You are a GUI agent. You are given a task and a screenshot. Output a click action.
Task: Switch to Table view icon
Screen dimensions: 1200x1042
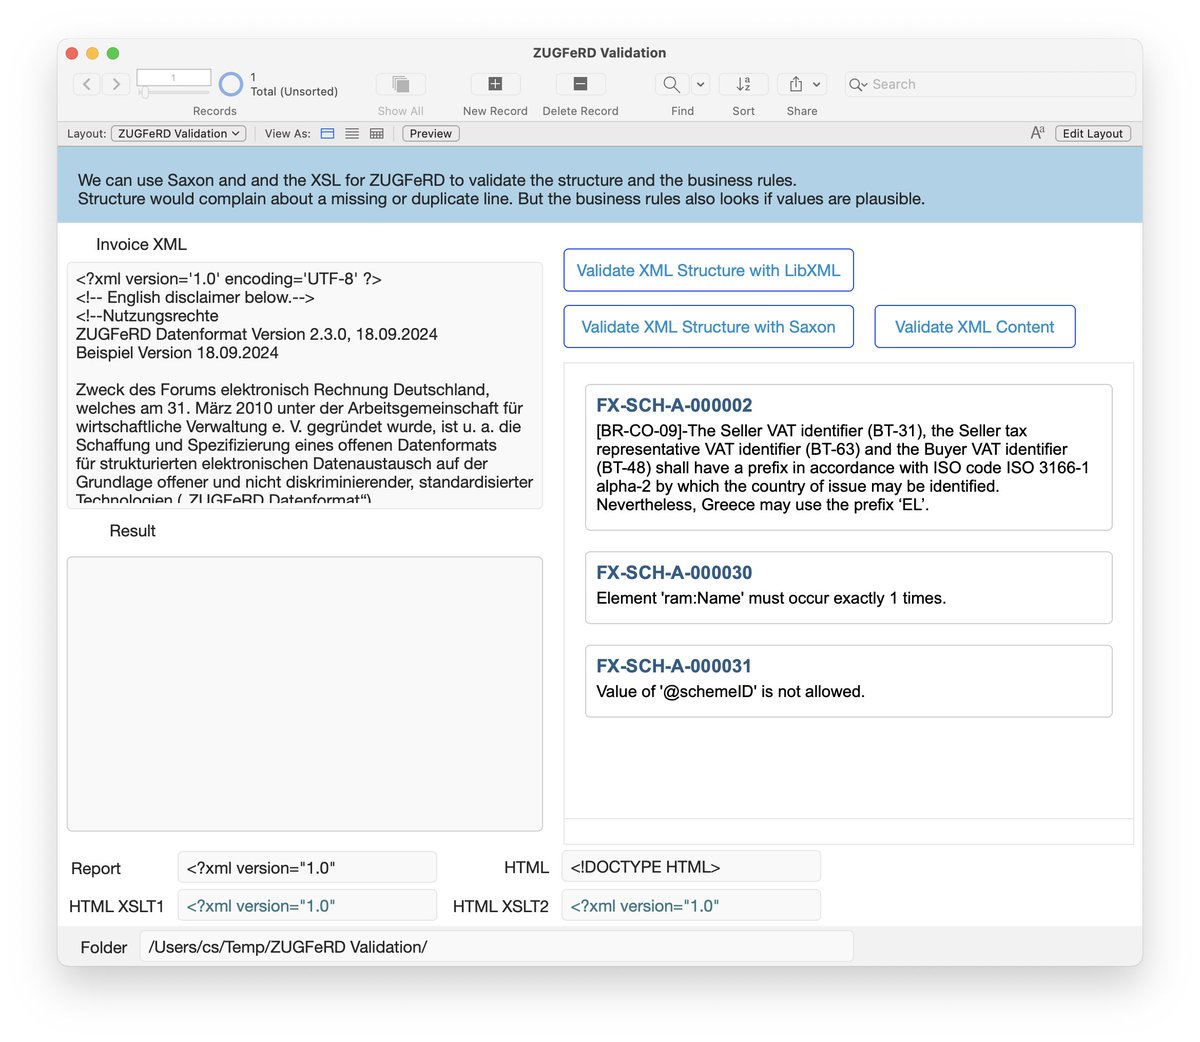pos(377,133)
